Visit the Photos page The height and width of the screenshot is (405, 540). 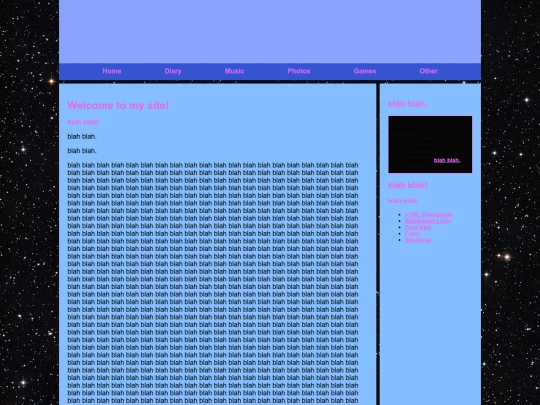coord(299,71)
